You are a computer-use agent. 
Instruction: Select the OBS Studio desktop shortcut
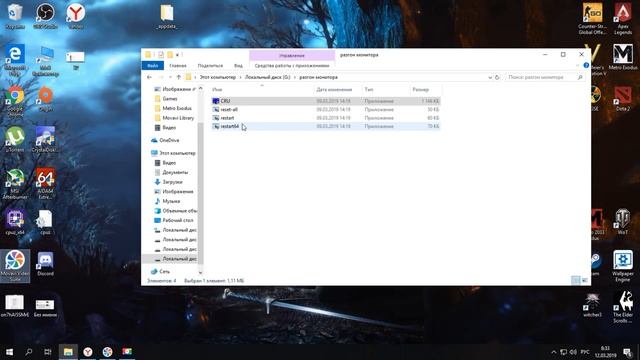[45, 16]
